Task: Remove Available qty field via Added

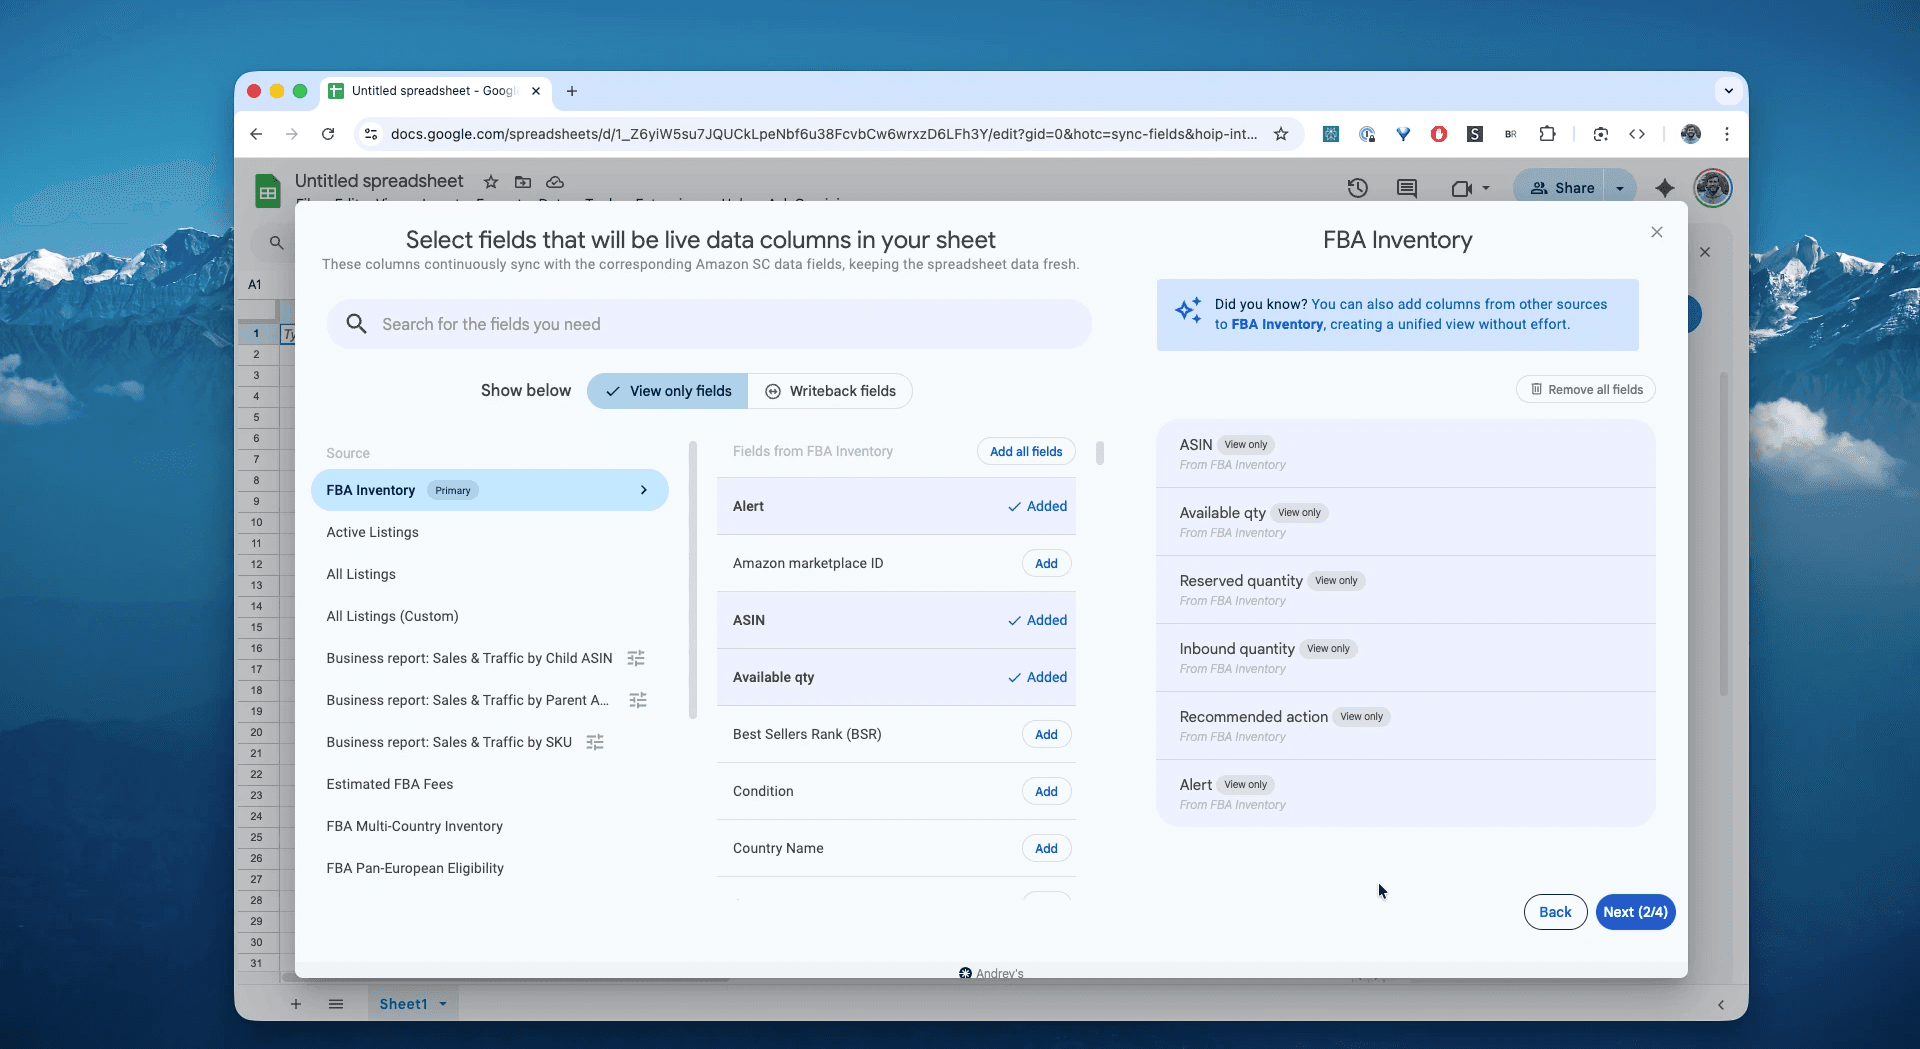Action: [1038, 677]
